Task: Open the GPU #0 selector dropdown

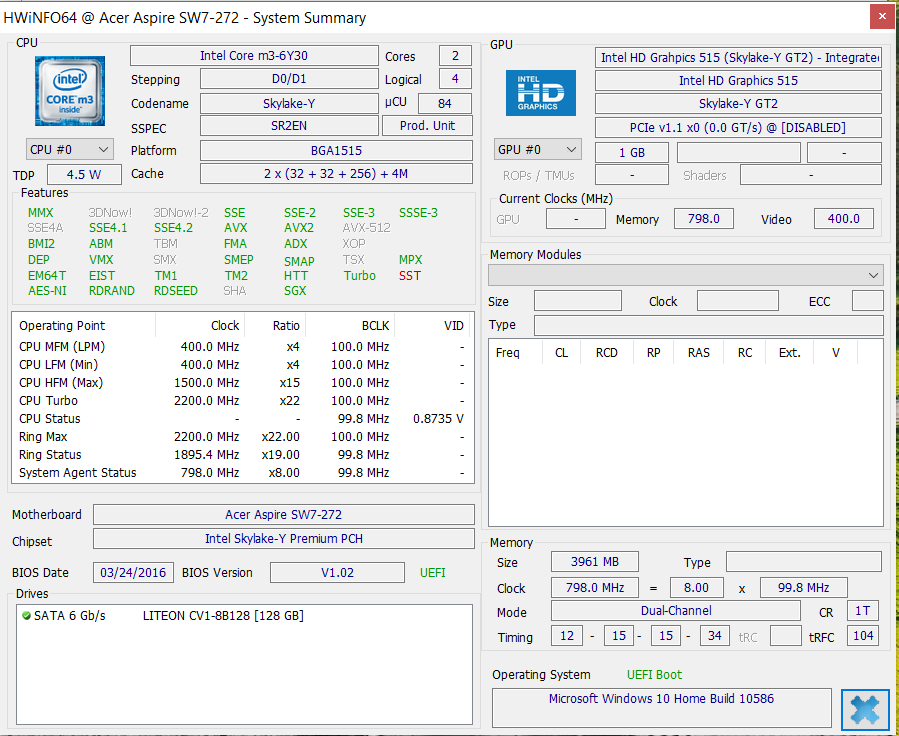Action: pos(538,149)
